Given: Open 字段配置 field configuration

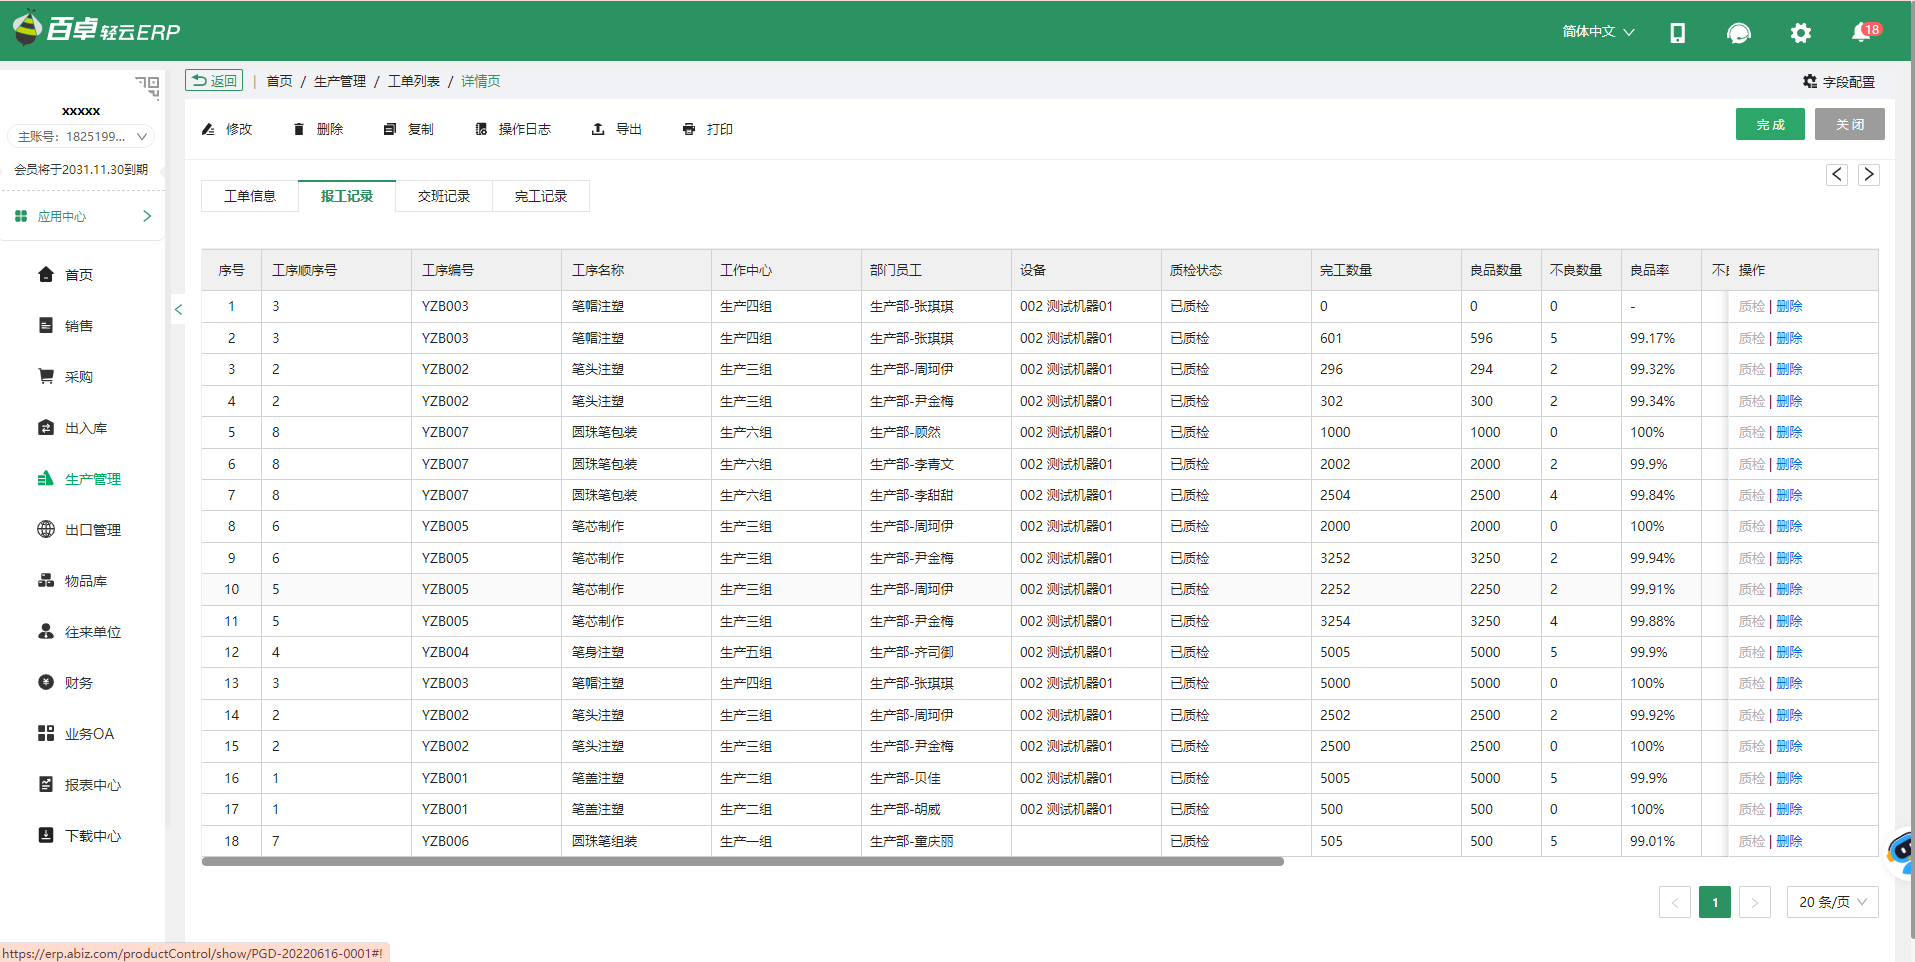Looking at the screenshot, I should coord(1839,82).
